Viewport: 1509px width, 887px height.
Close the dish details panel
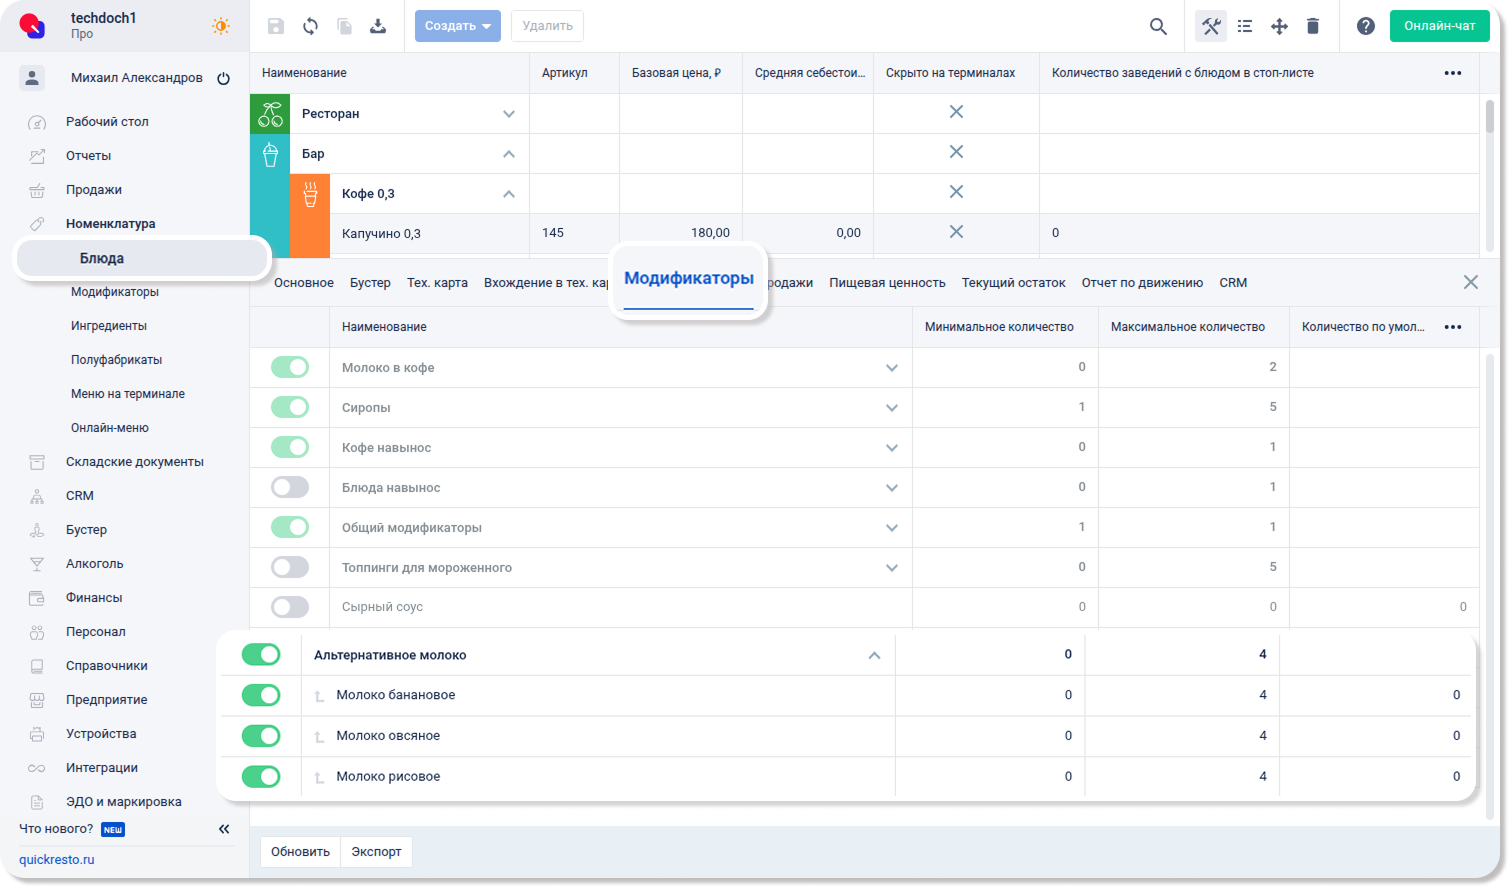(x=1470, y=282)
